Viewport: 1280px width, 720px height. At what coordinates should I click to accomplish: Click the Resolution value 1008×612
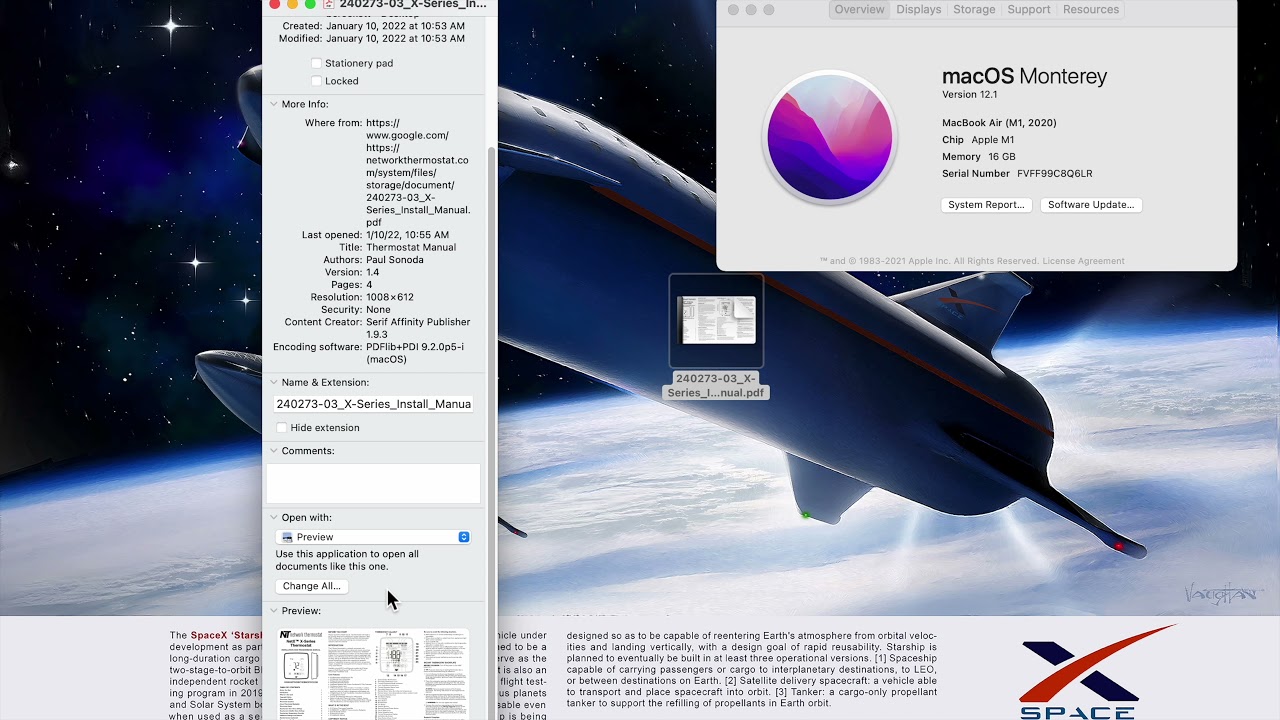coord(390,297)
